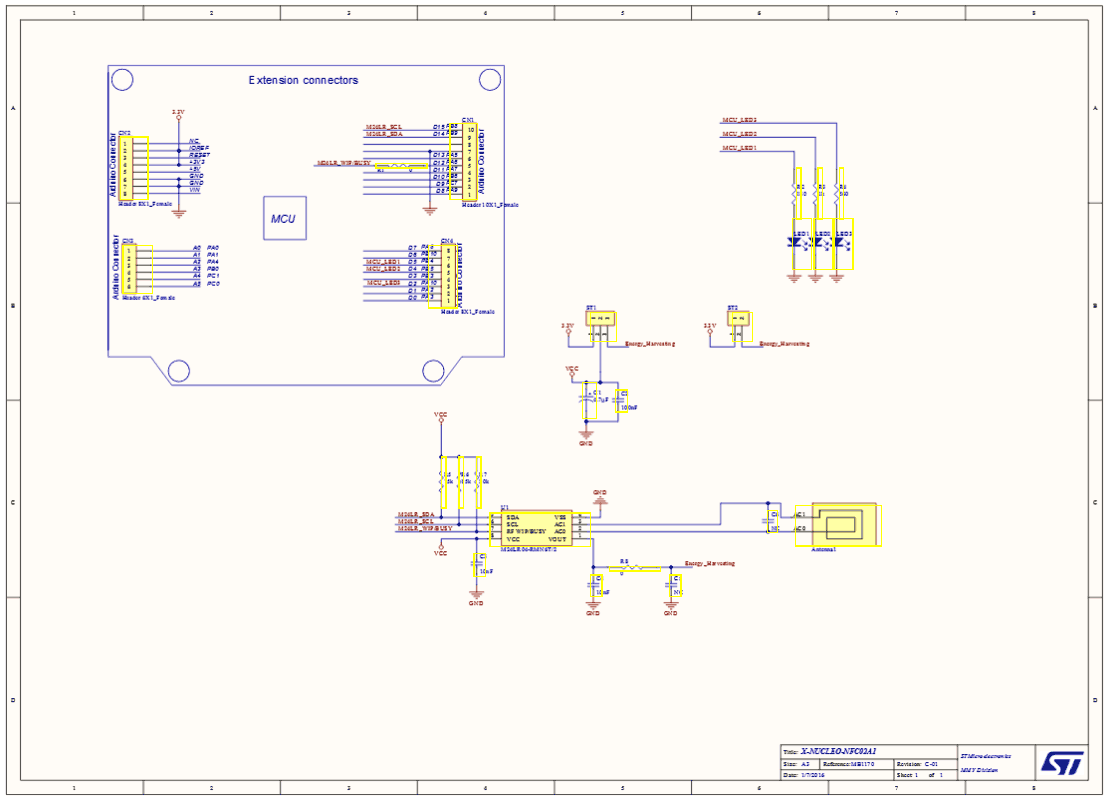Screen dimensions: 1109x800
Task: Click the Revision C-01 field
Action: point(917,764)
